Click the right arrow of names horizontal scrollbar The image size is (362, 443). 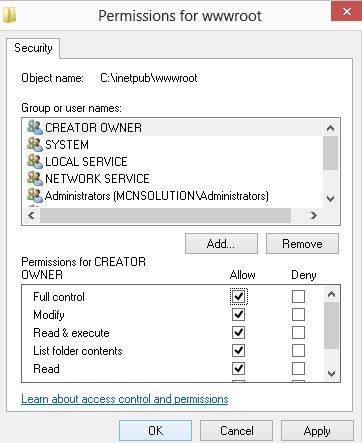(x=314, y=216)
